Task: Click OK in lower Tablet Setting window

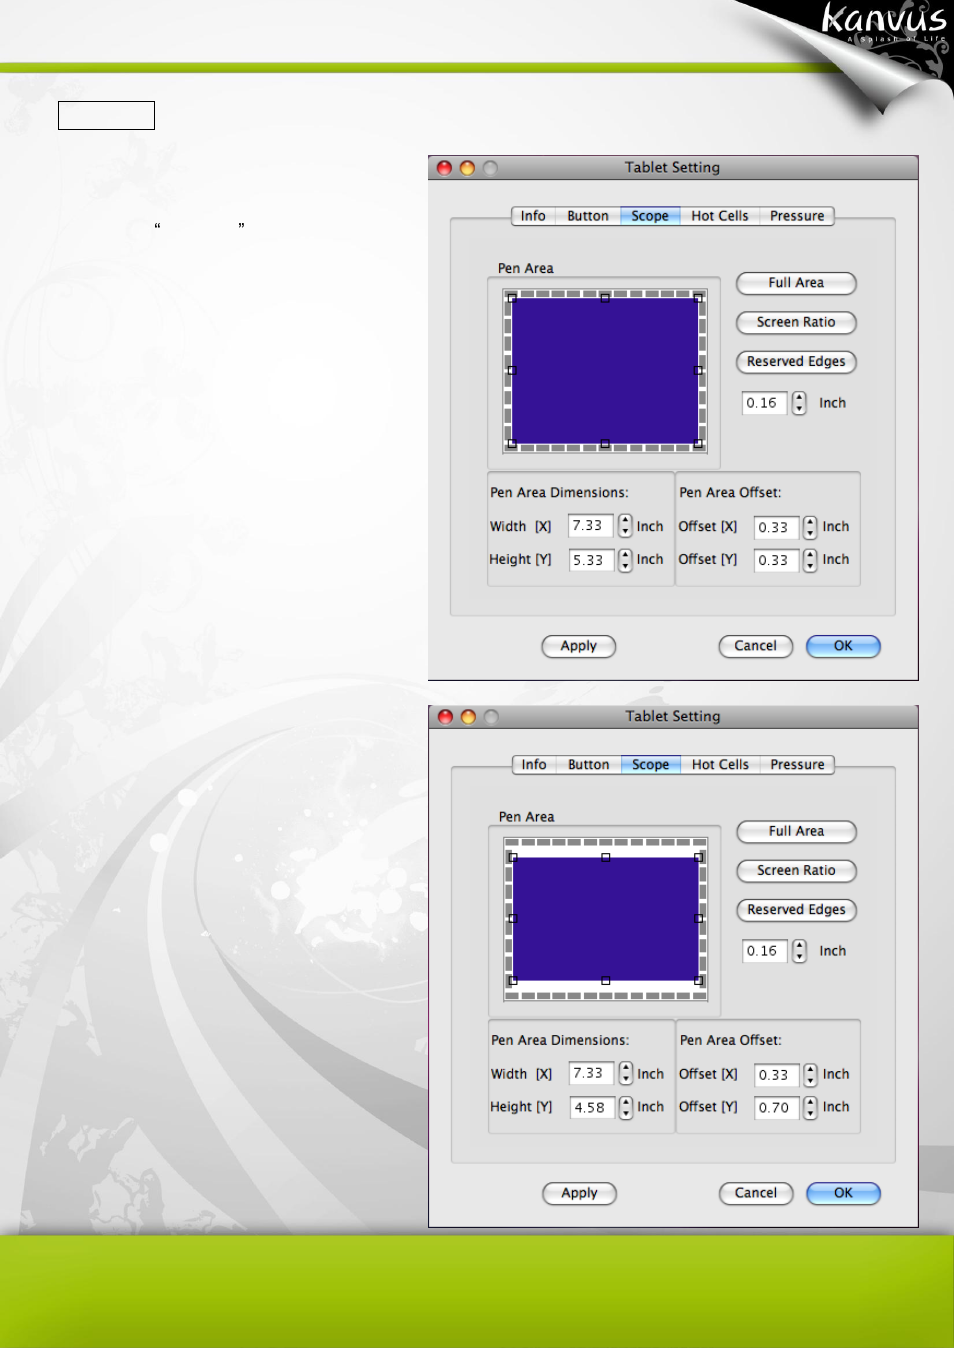Action: click(844, 1193)
